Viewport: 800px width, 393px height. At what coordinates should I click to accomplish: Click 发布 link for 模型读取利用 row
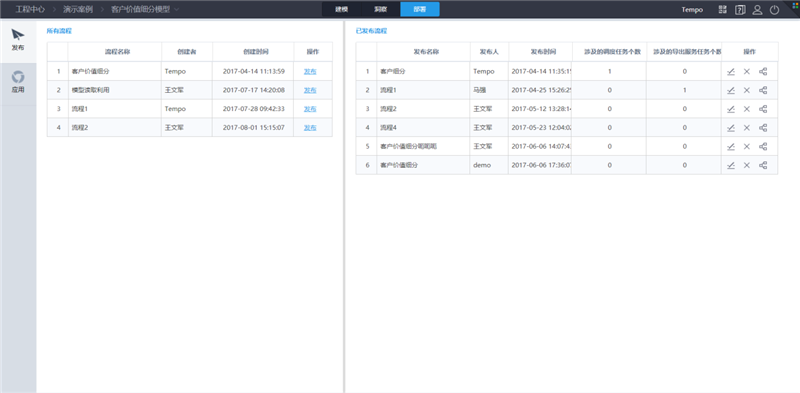310,90
